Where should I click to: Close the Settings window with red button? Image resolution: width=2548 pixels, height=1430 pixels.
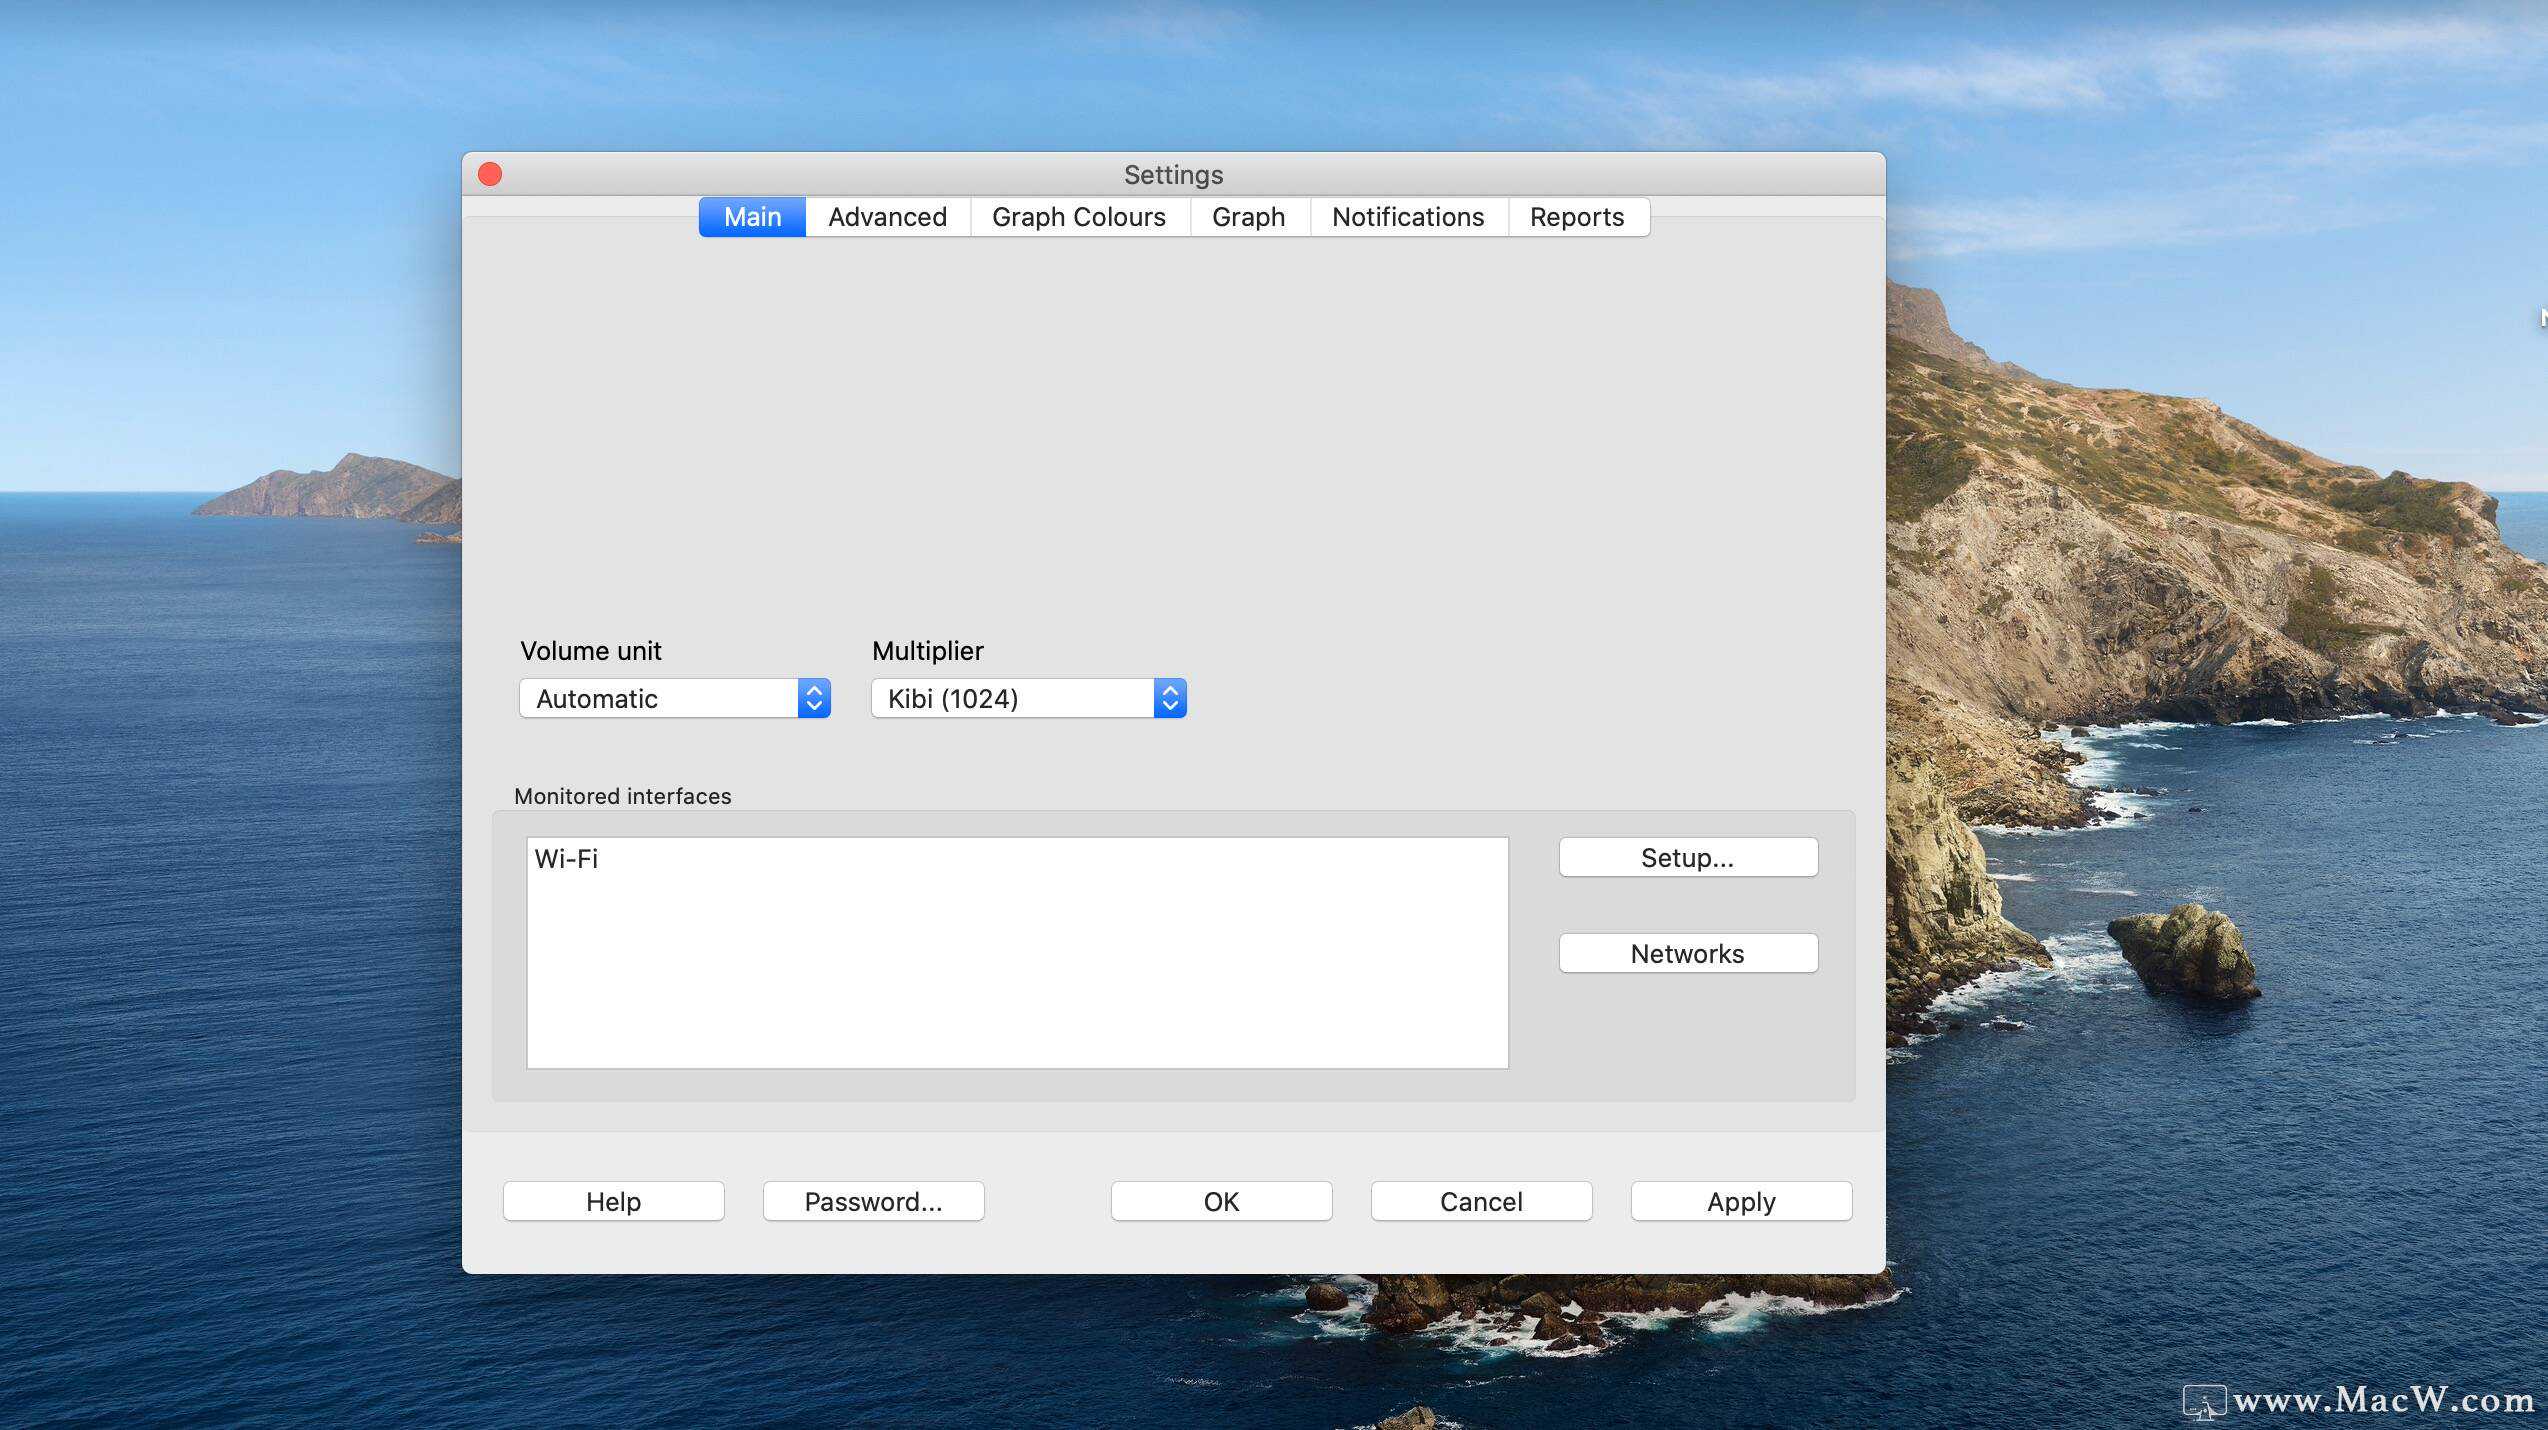(x=490, y=174)
